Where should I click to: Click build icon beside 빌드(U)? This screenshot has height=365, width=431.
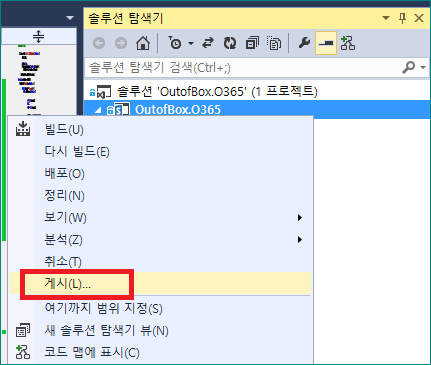tap(23, 129)
